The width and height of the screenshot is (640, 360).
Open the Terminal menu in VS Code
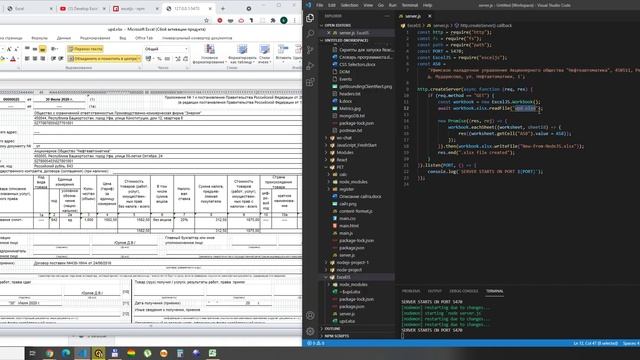410,5
